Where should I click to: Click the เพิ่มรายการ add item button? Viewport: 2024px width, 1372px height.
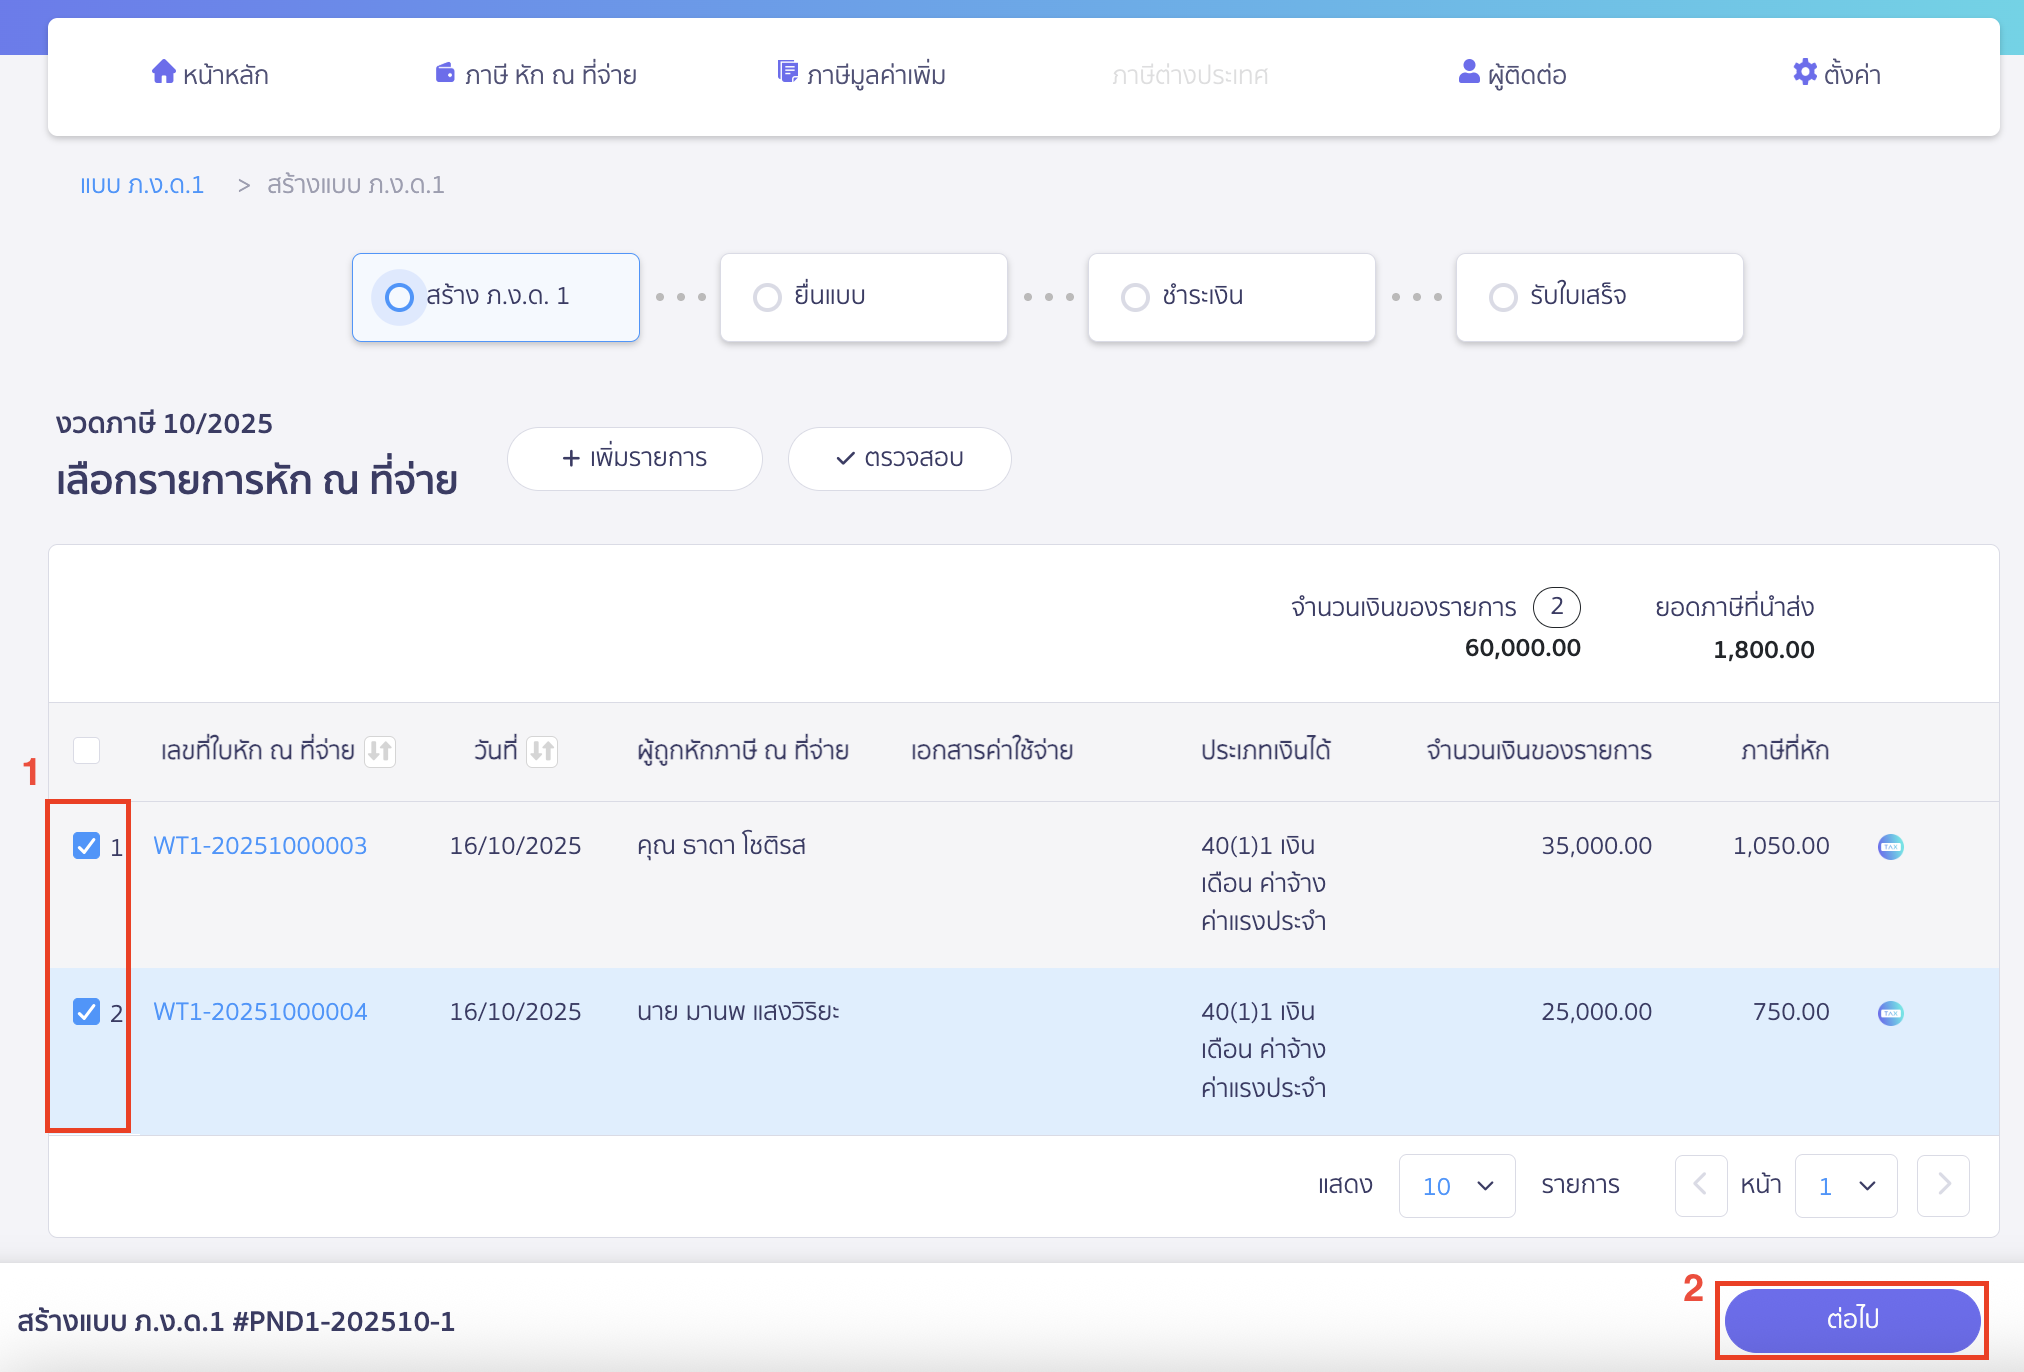point(634,458)
